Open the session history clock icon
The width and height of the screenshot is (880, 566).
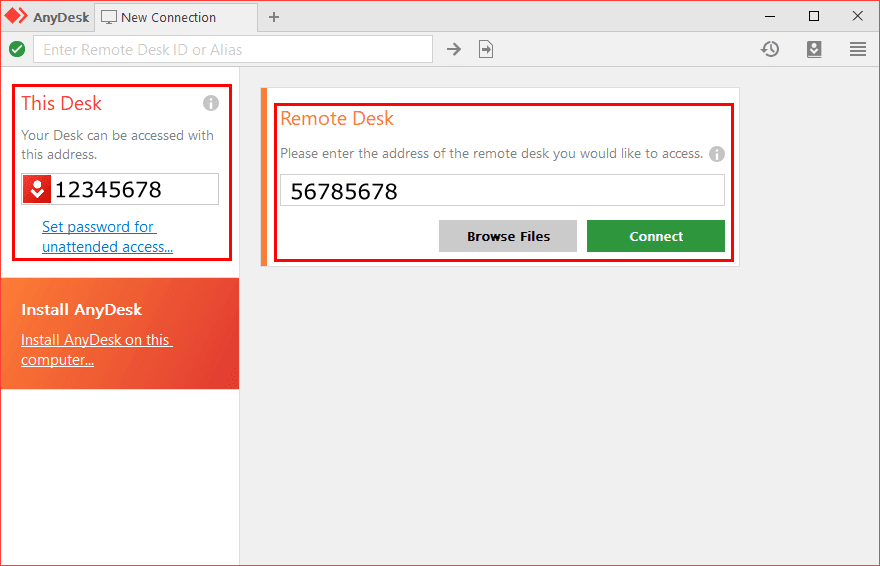[x=770, y=49]
